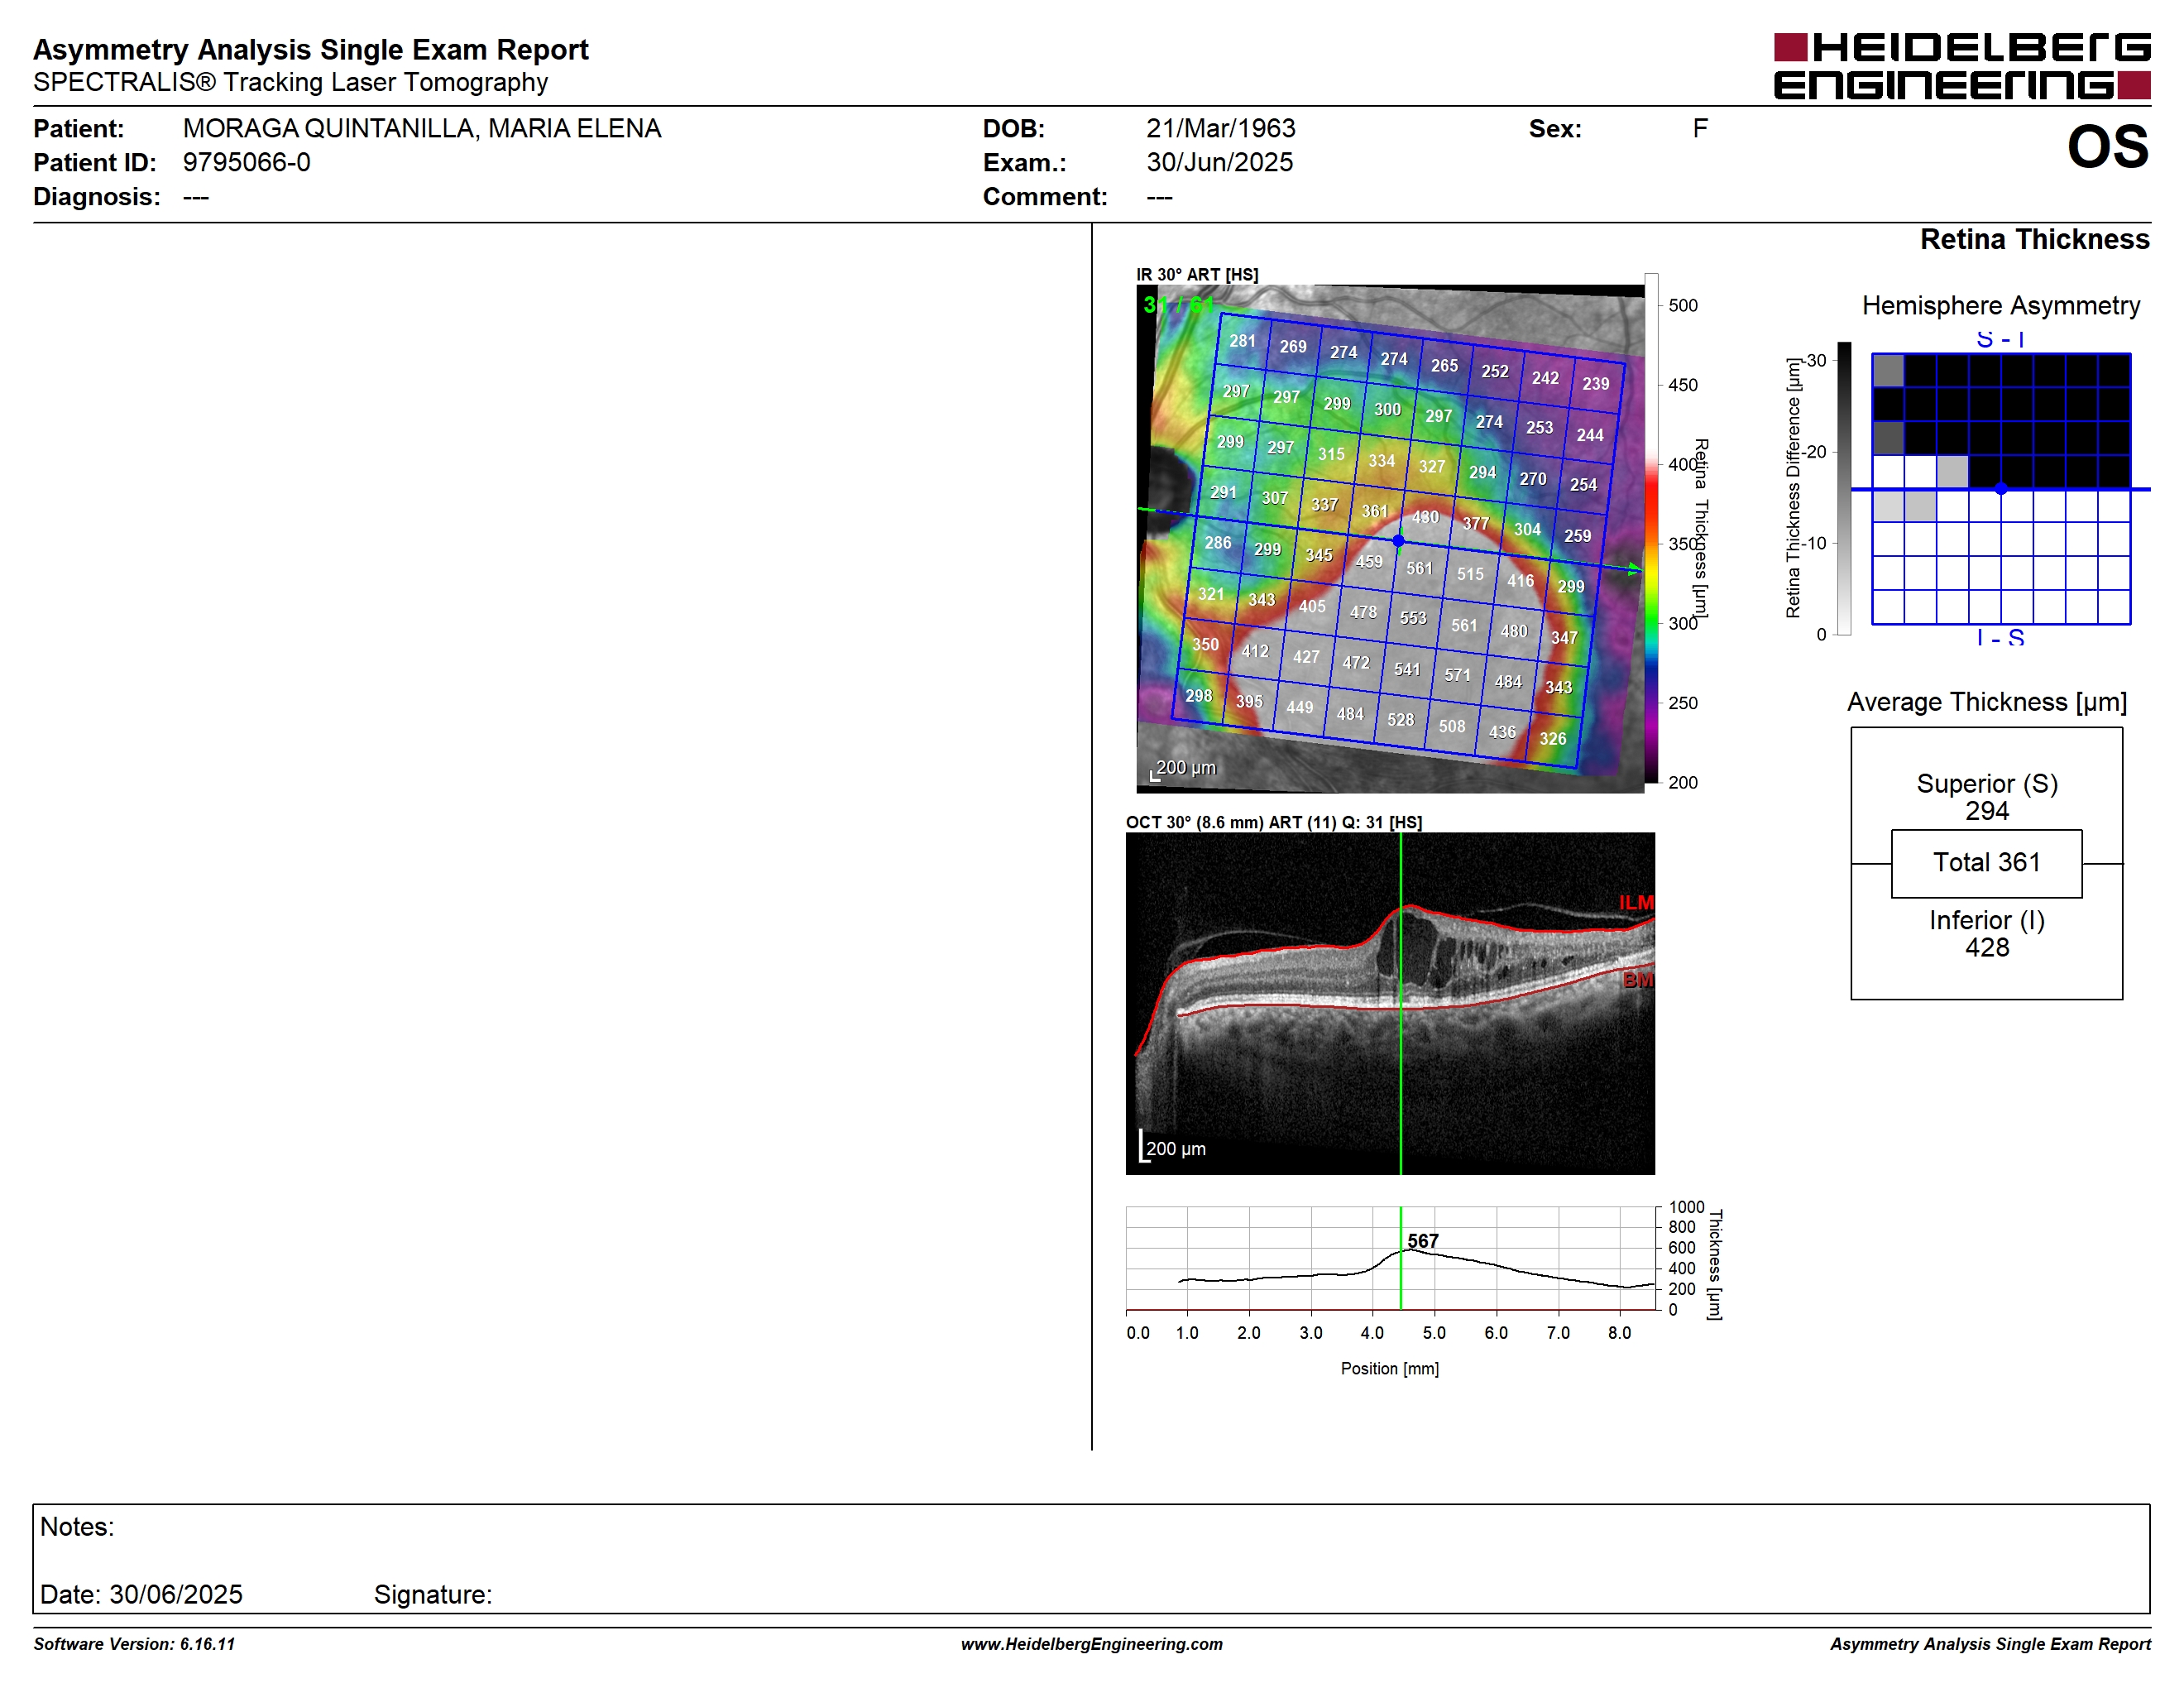This screenshot has width=2184, height=1688.
Task: Click the 350 cell in thickness grid
Action: point(1205,645)
